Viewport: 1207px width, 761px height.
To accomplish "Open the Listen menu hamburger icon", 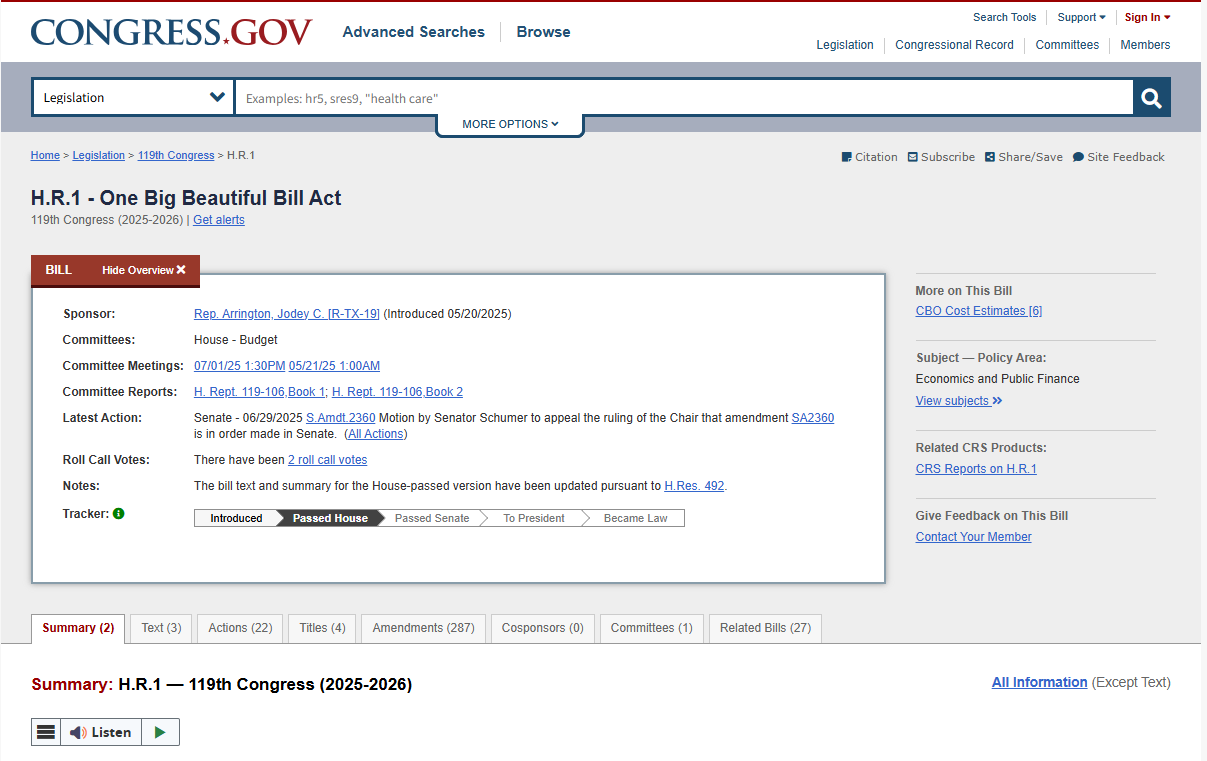I will tap(46, 732).
